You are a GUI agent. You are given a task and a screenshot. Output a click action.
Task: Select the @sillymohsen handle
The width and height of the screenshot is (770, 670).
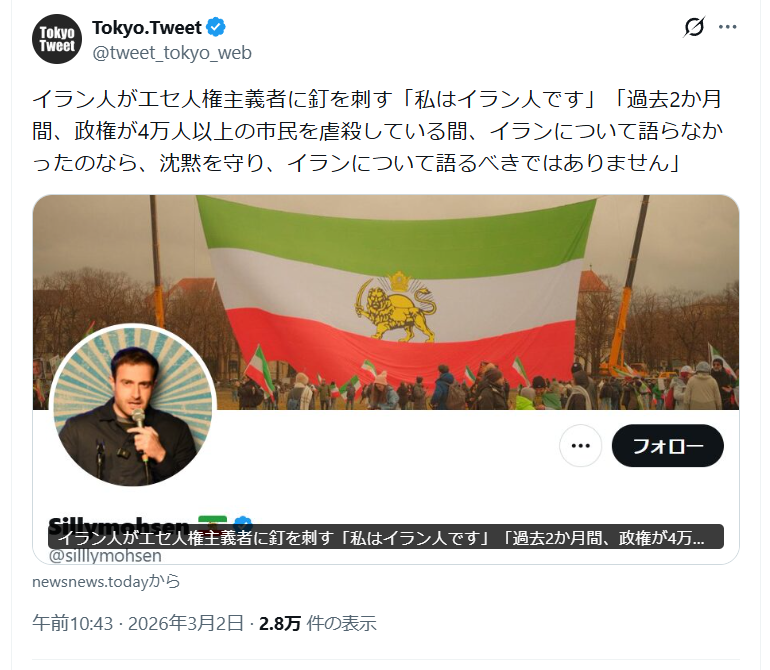(x=105, y=556)
